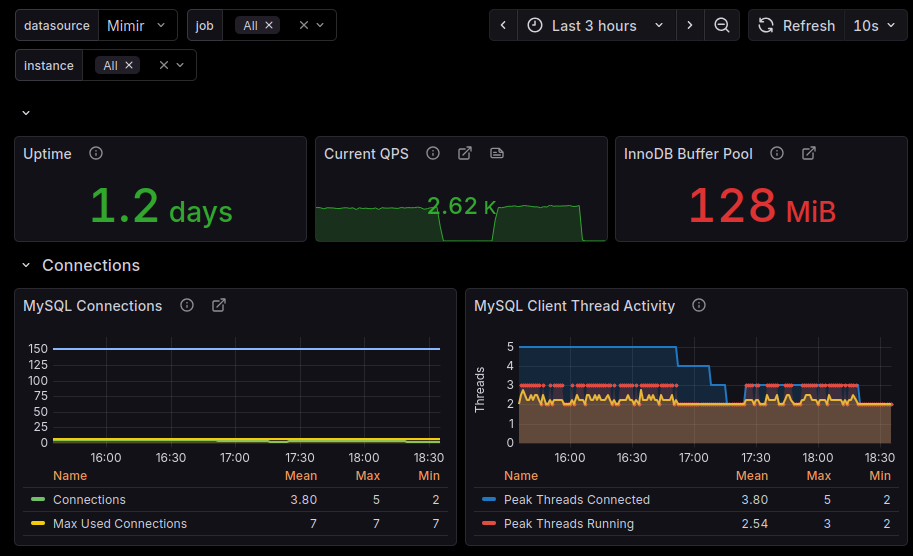Shift time range forward

[x=690, y=25]
